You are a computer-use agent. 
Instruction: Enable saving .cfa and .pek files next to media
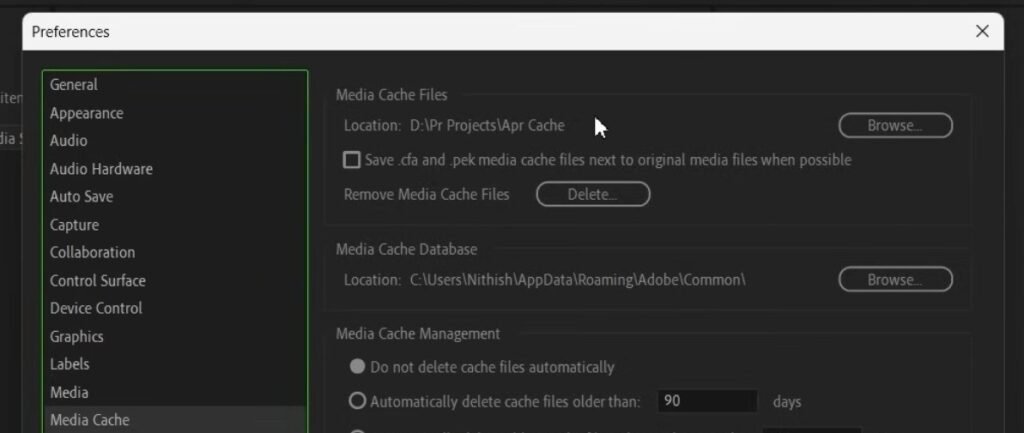[352, 160]
